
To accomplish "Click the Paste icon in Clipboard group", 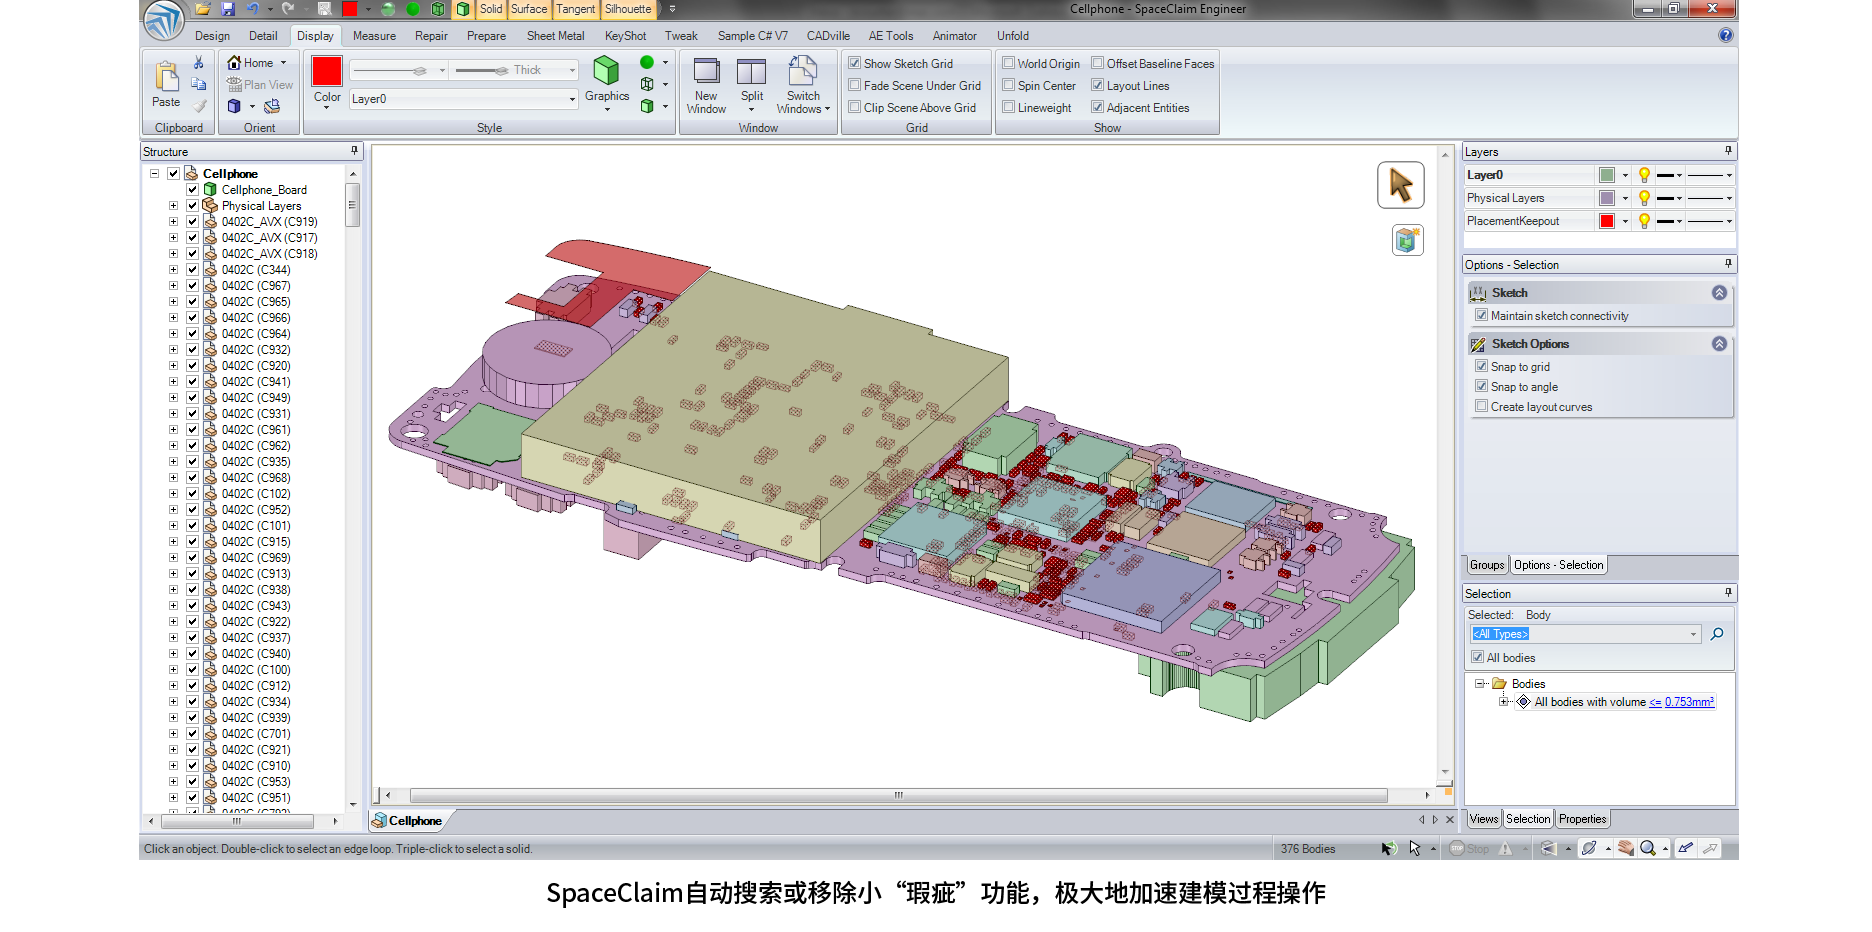I will point(166,78).
